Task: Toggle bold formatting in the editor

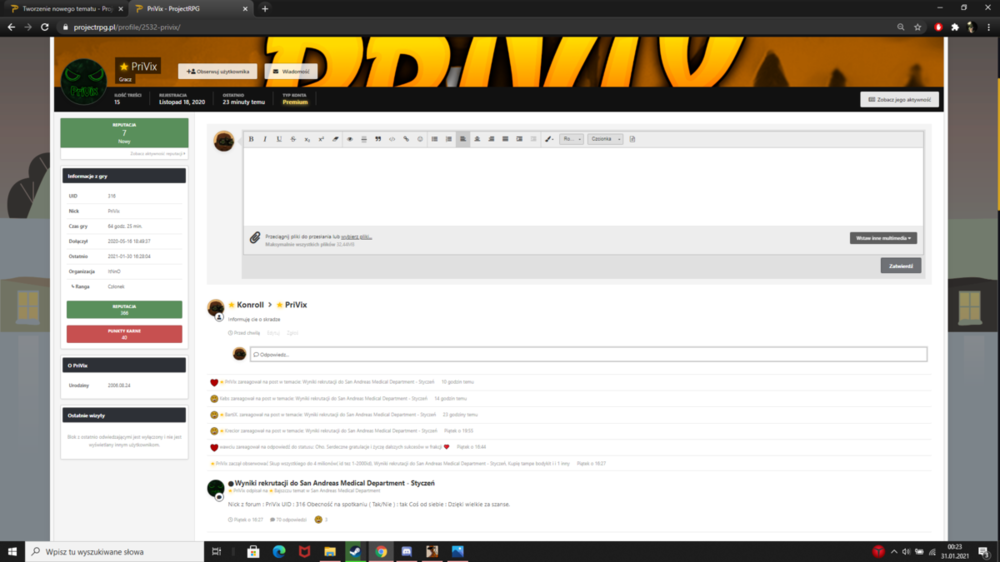Action: tap(251, 139)
